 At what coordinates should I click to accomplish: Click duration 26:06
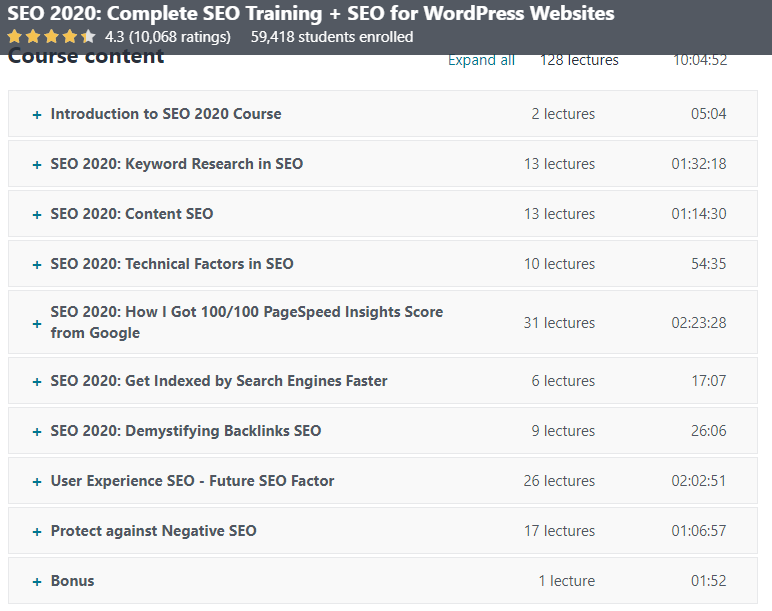click(x=708, y=431)
